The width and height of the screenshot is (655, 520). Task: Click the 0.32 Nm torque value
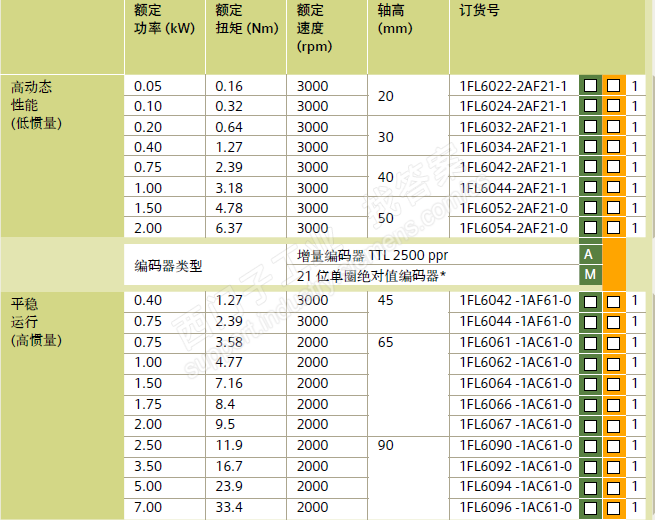point(229,107)
